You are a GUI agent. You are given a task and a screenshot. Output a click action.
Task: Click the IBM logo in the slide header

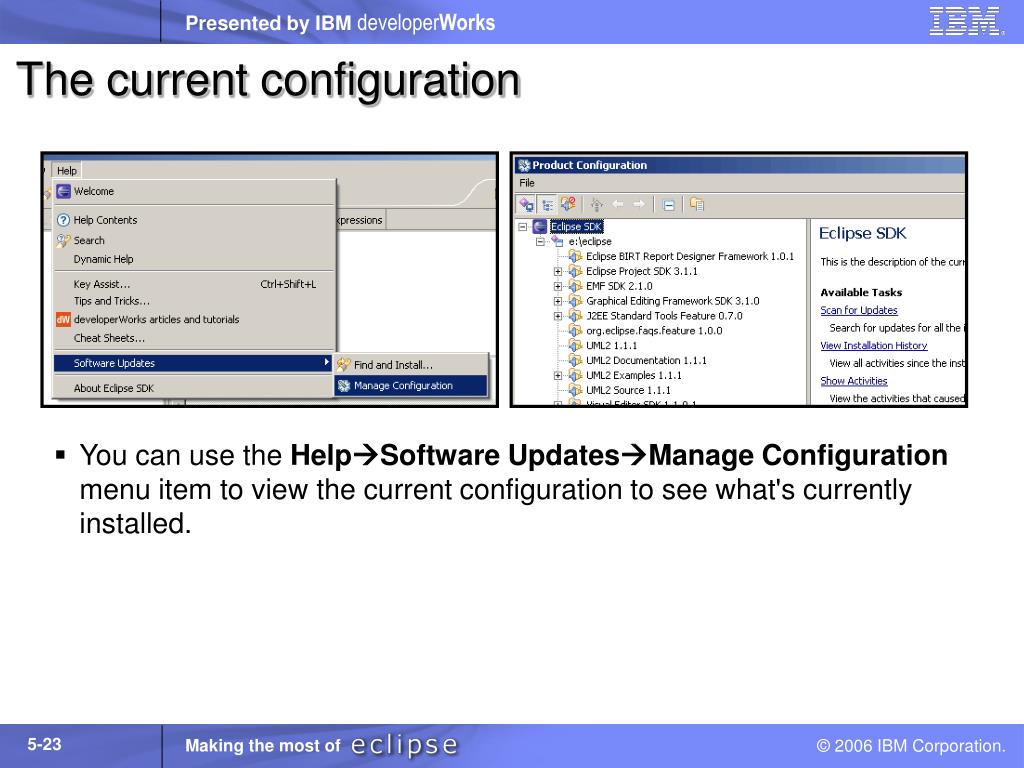[966, 21]
